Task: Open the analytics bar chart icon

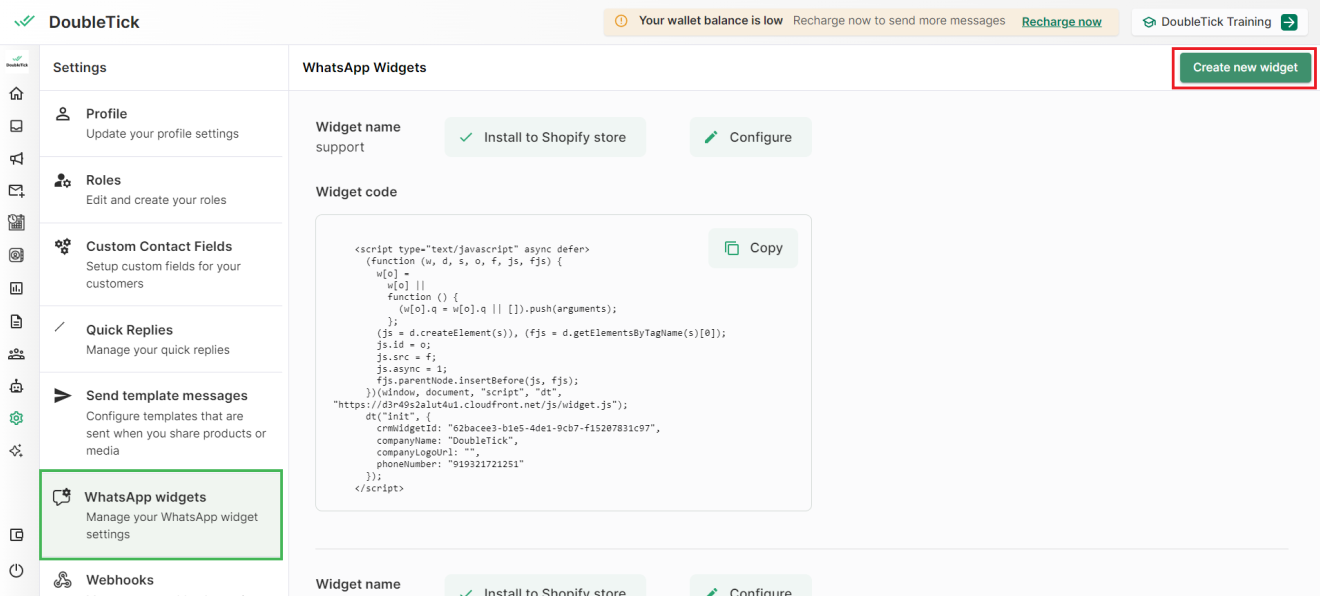Action: pyautogui.click(x=16, y=288)
